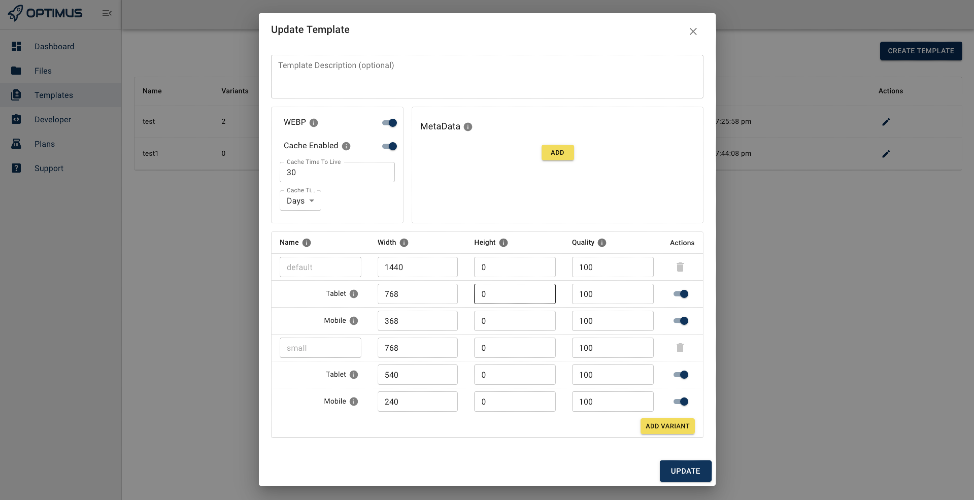Click the Name column info icon
This screenshot has width=974, height=500.
[306, 243]
